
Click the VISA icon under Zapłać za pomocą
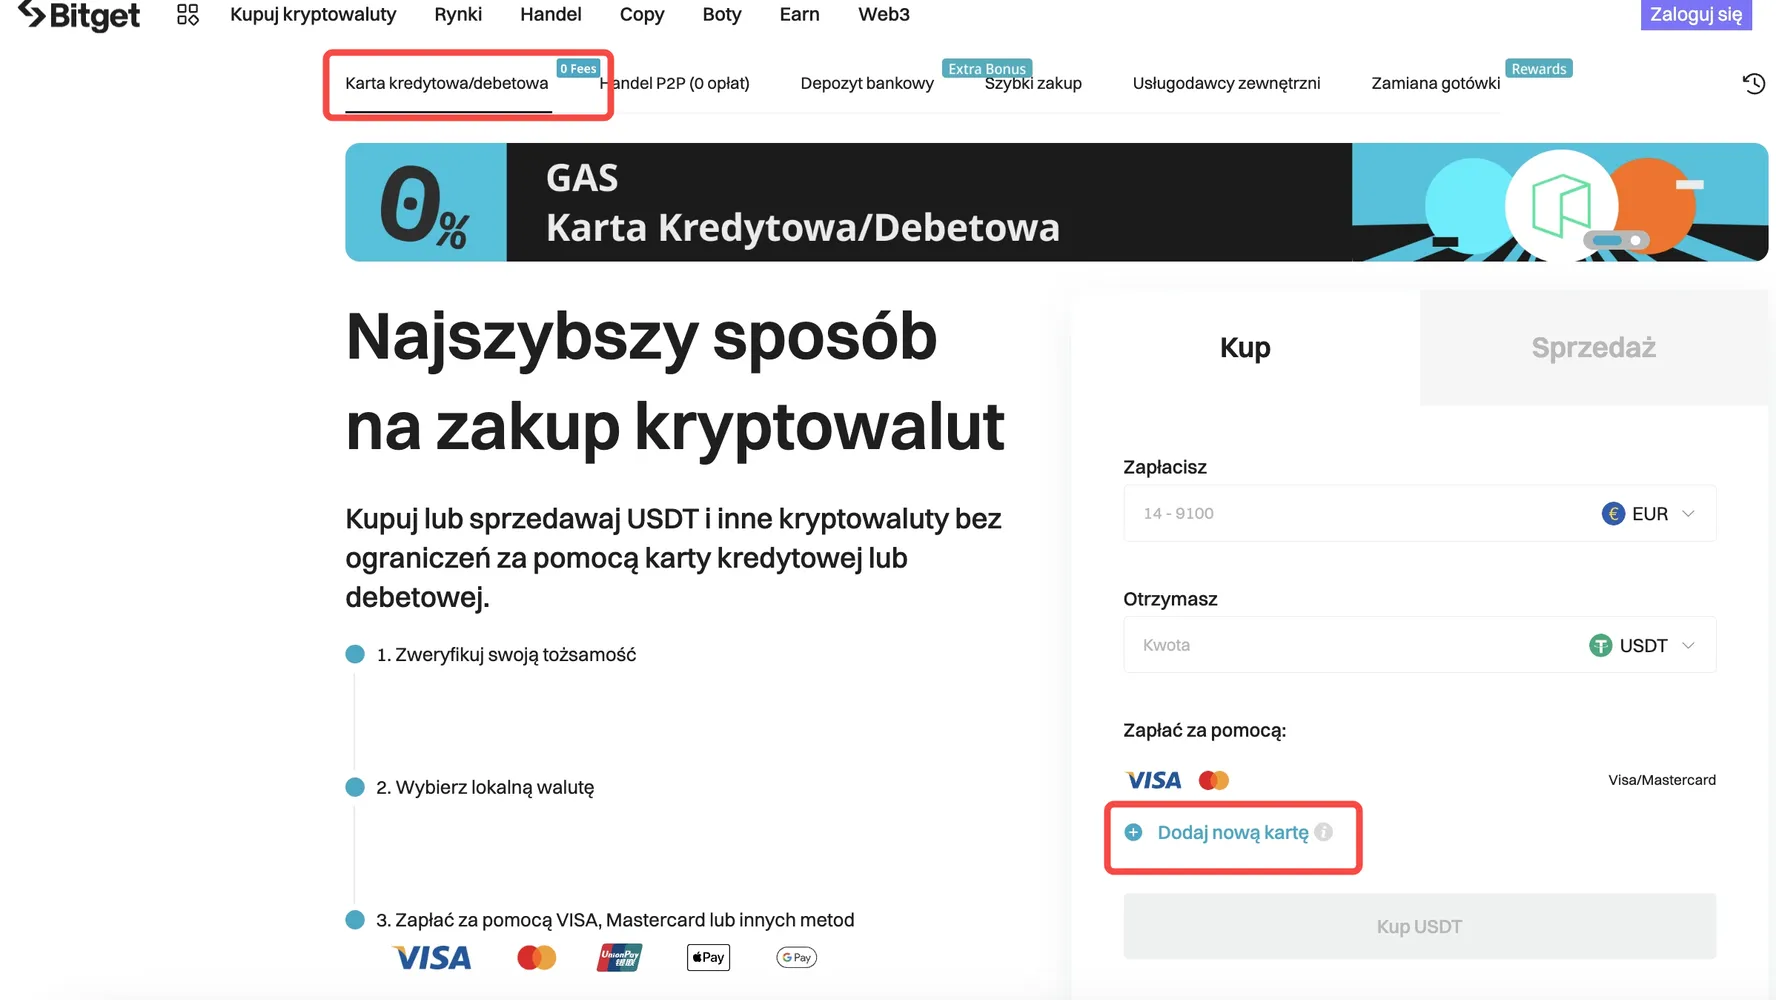[x=1152, y=780]
